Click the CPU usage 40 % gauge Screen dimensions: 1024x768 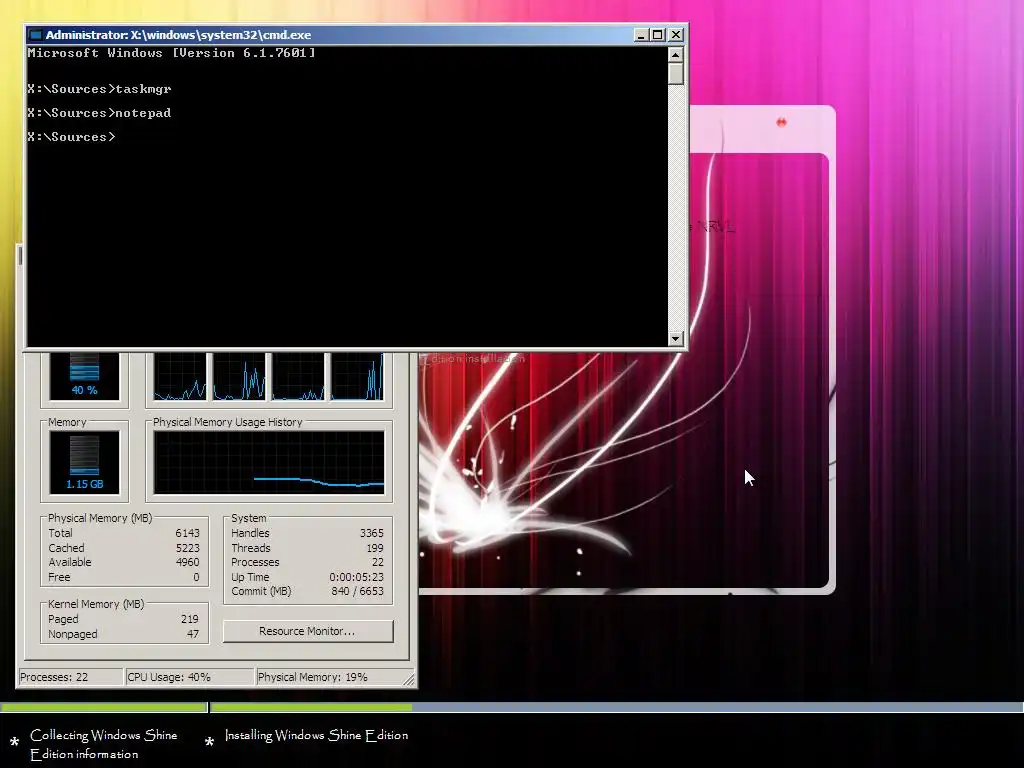click(x=84, y=376)
